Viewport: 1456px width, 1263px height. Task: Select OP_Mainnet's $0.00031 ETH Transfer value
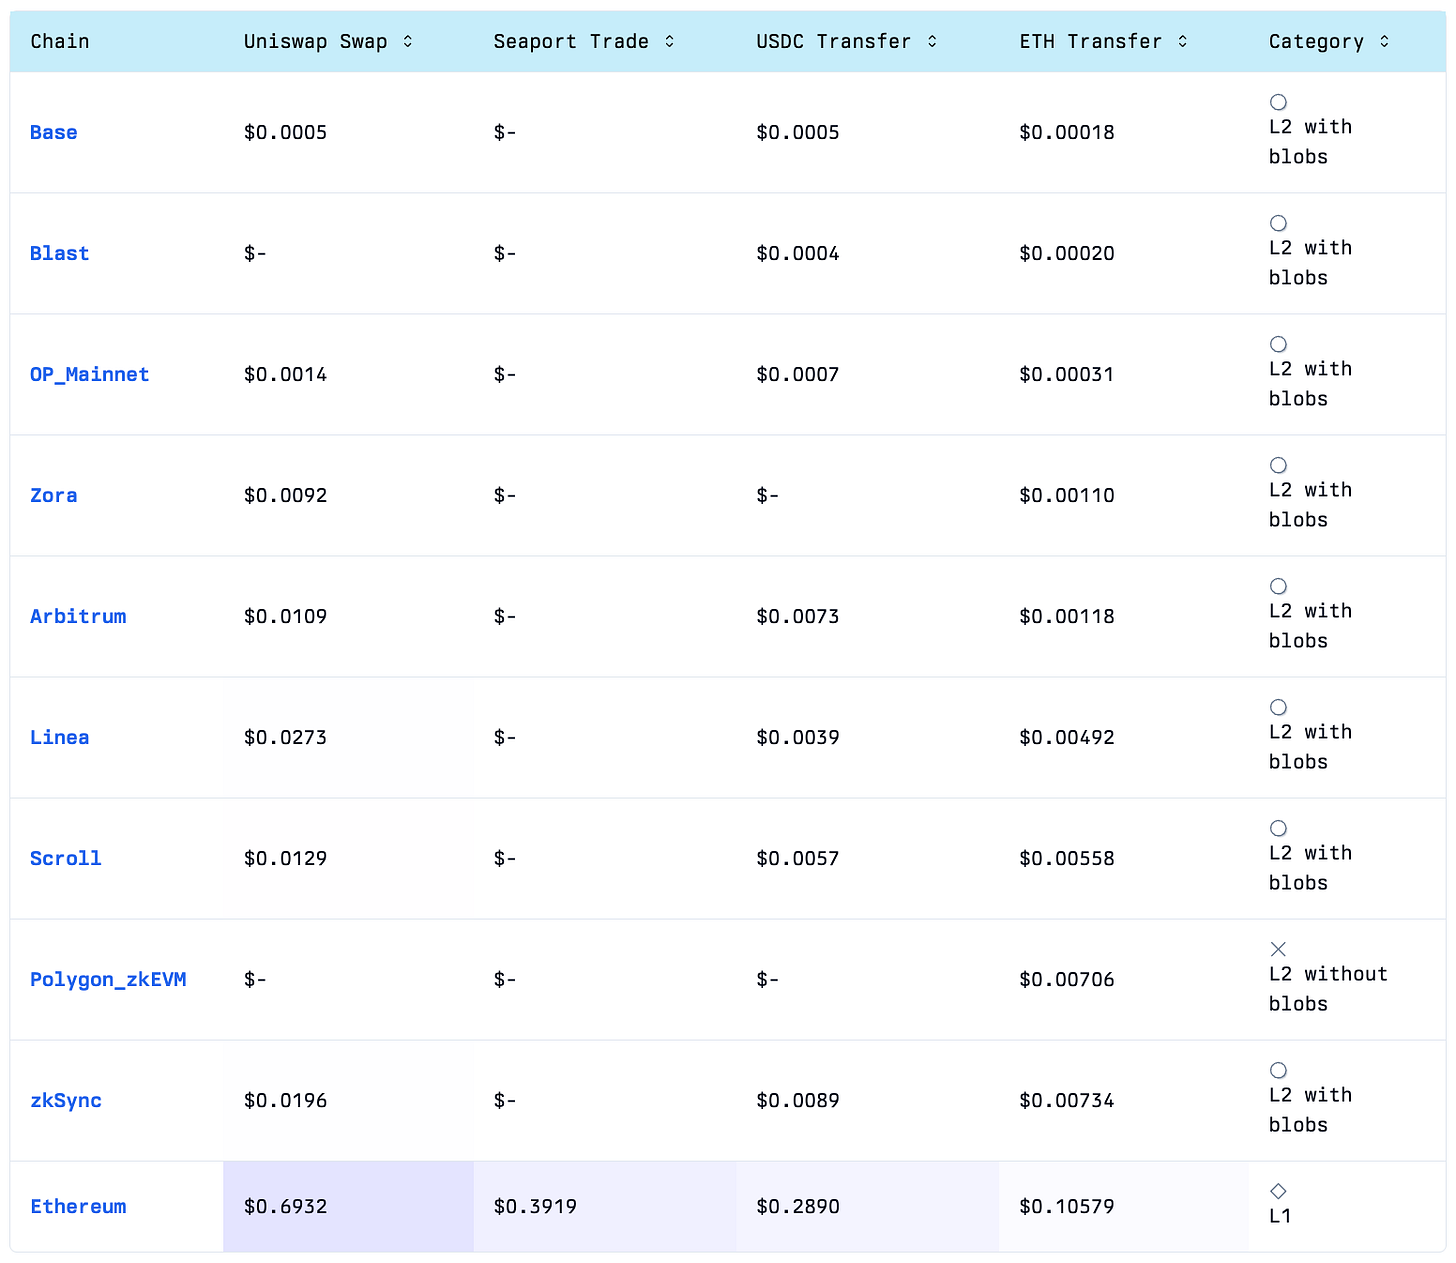pyautogui.click(x=1067, y=374)
